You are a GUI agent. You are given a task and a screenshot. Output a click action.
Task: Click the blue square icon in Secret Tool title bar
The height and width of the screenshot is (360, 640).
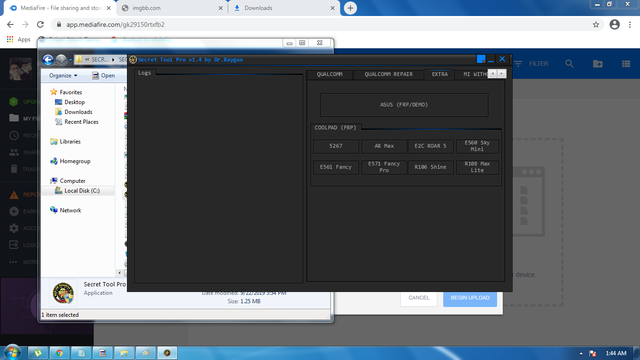click(x=481, y=59)
